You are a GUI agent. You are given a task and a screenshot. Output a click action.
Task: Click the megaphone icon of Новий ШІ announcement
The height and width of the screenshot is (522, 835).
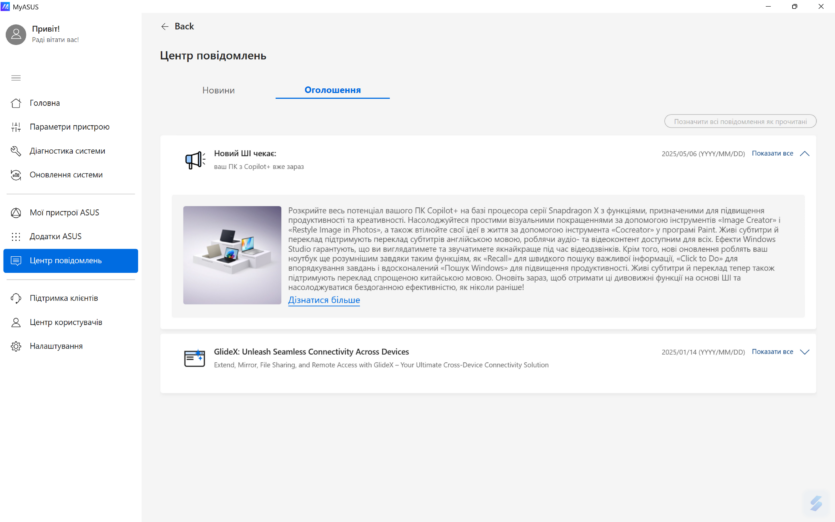click(195, 160)
